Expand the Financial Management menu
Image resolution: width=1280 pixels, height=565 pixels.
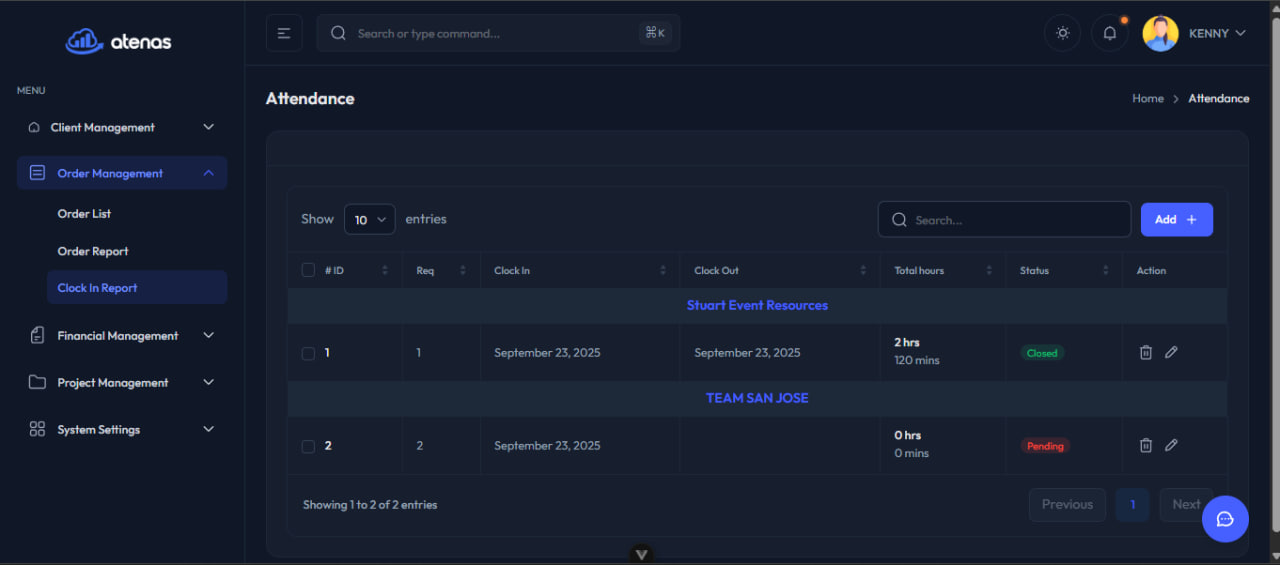[x=121, y=336]
